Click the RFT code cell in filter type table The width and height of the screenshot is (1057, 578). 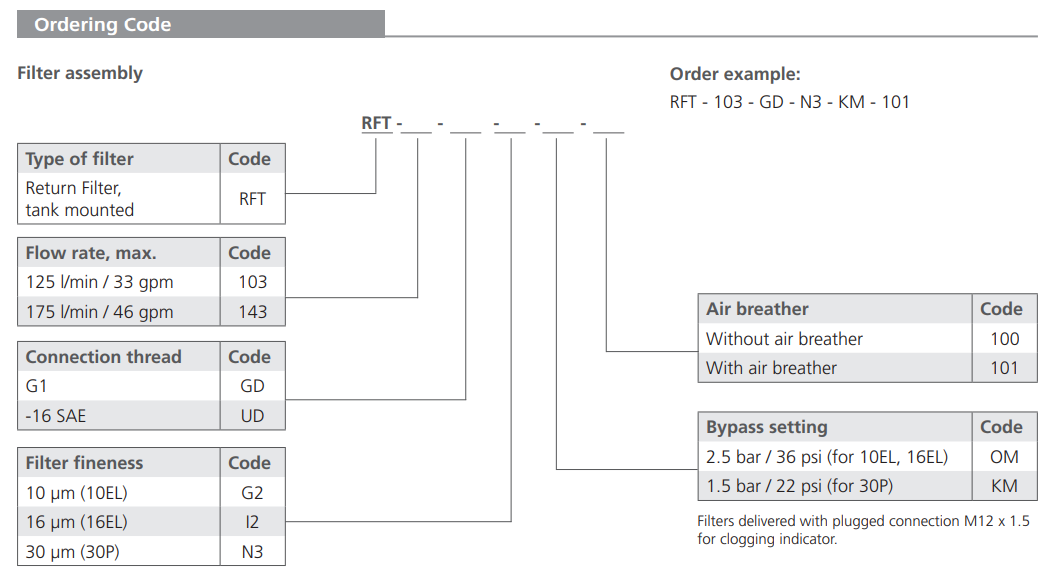[x=252, y=199]
